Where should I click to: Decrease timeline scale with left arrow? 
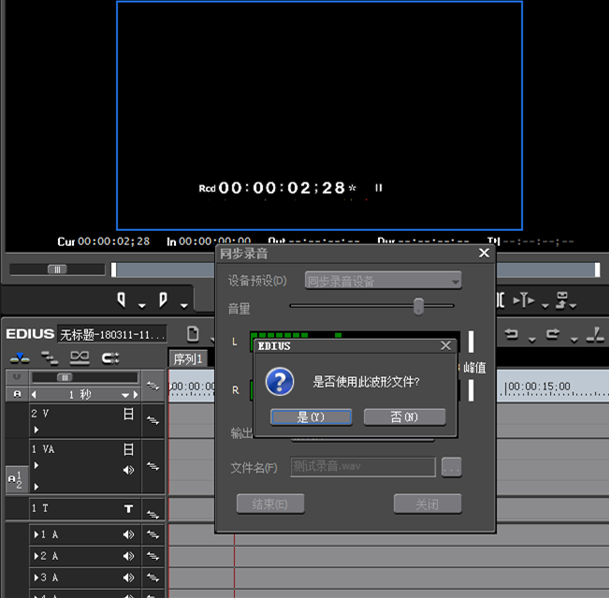34,395
